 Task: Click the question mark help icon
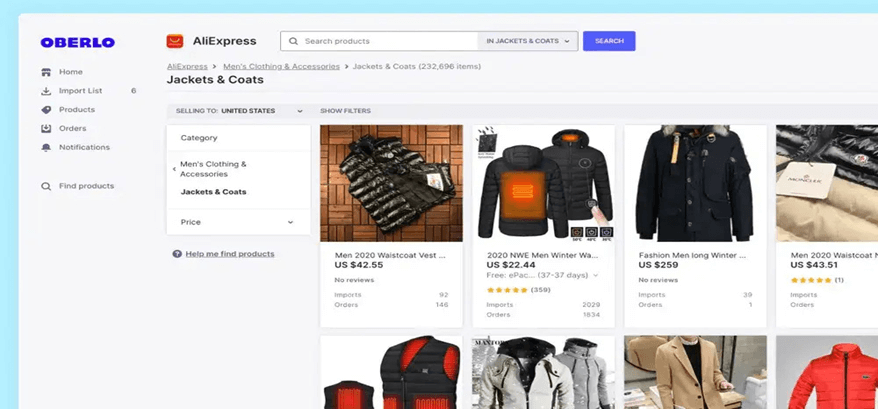pyautogui.click(x=177, y=254)
